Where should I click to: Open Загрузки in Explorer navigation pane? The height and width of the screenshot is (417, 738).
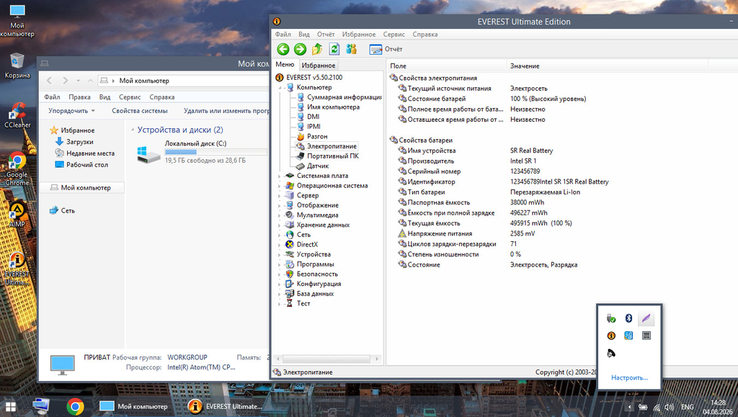[74, 142]
